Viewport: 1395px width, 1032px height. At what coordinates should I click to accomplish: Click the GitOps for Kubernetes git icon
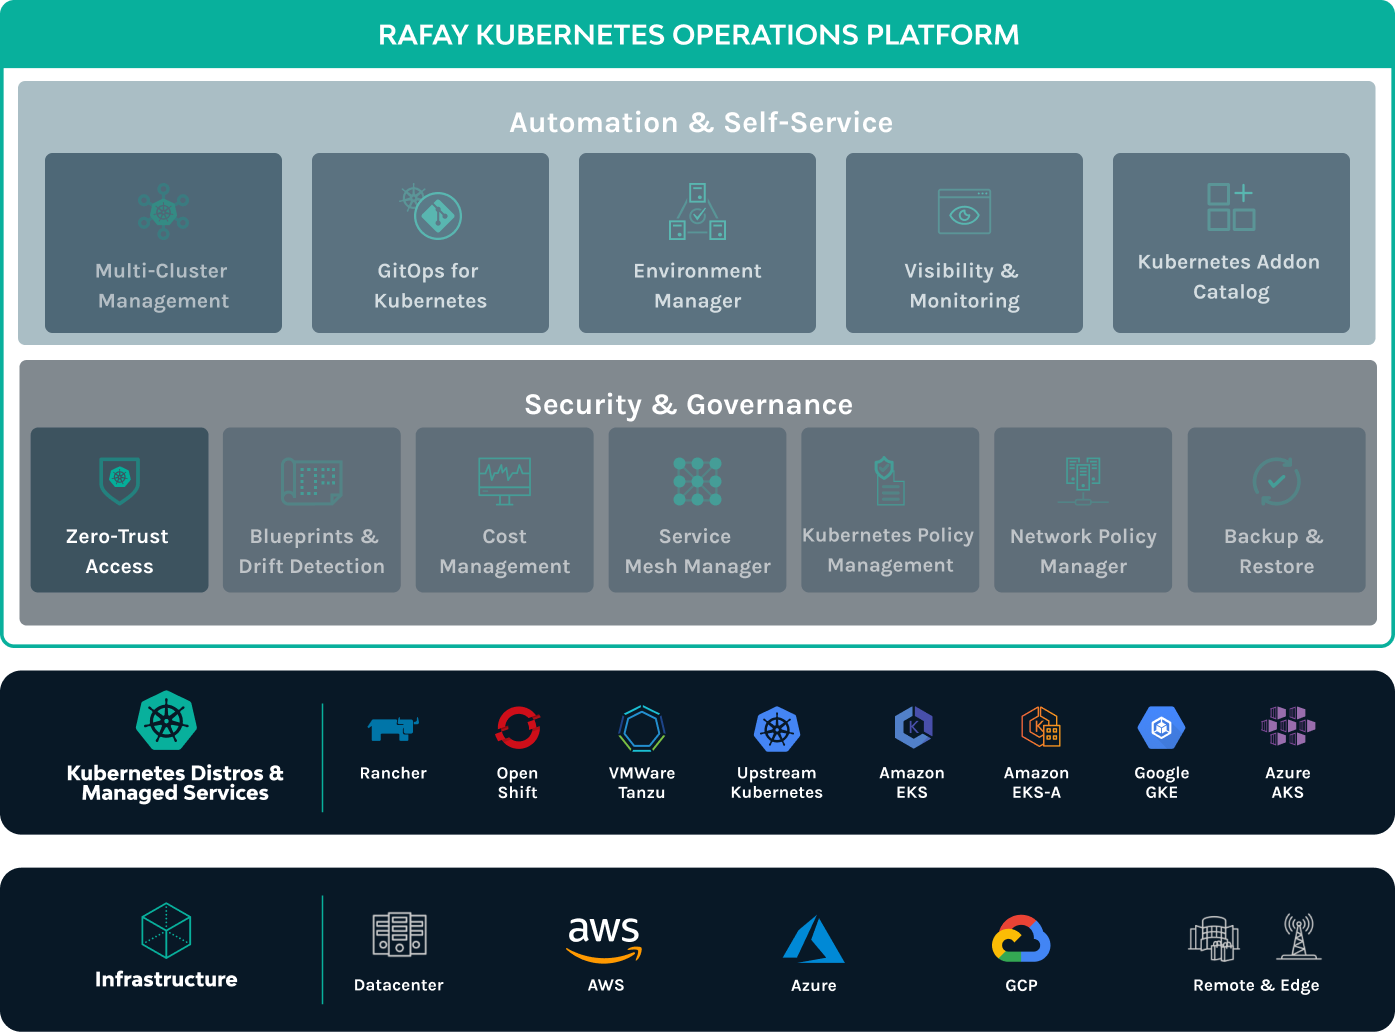431,211
